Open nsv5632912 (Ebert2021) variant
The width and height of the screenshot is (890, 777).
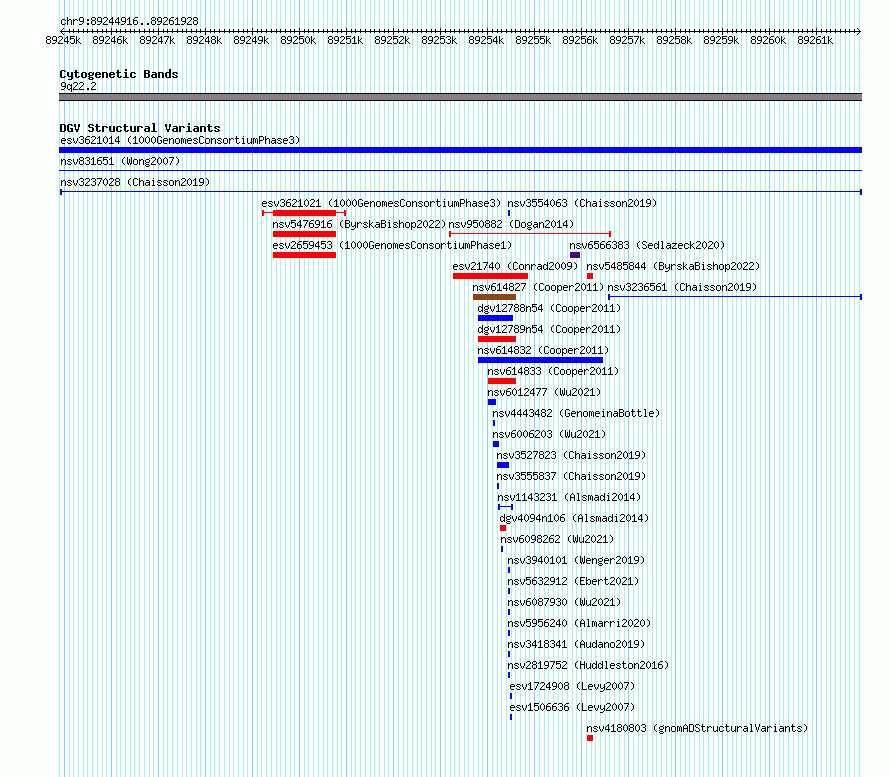click(573, 581)
